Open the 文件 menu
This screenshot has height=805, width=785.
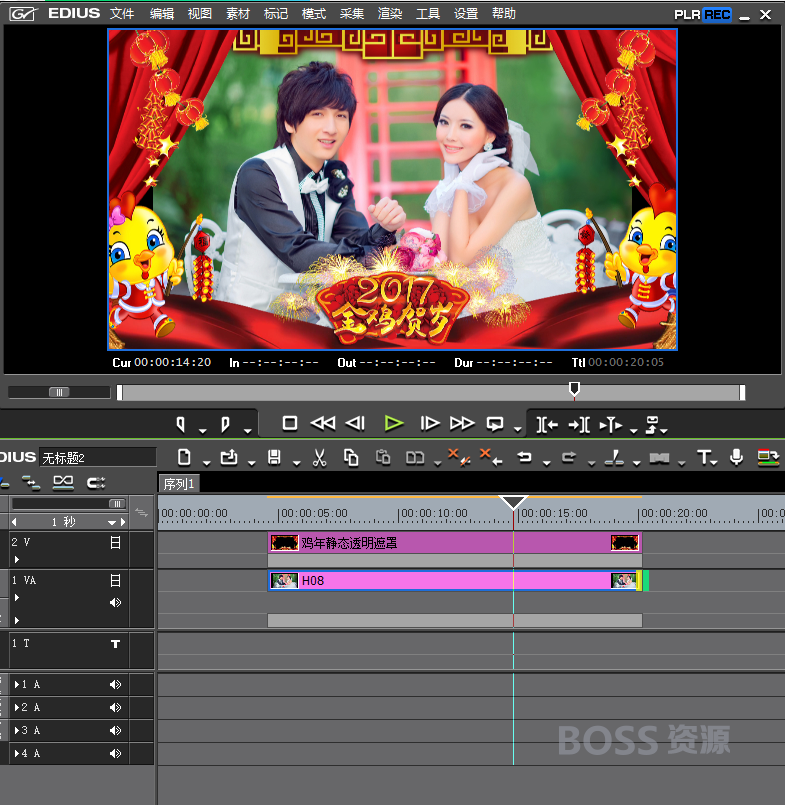tap(122, 14)
